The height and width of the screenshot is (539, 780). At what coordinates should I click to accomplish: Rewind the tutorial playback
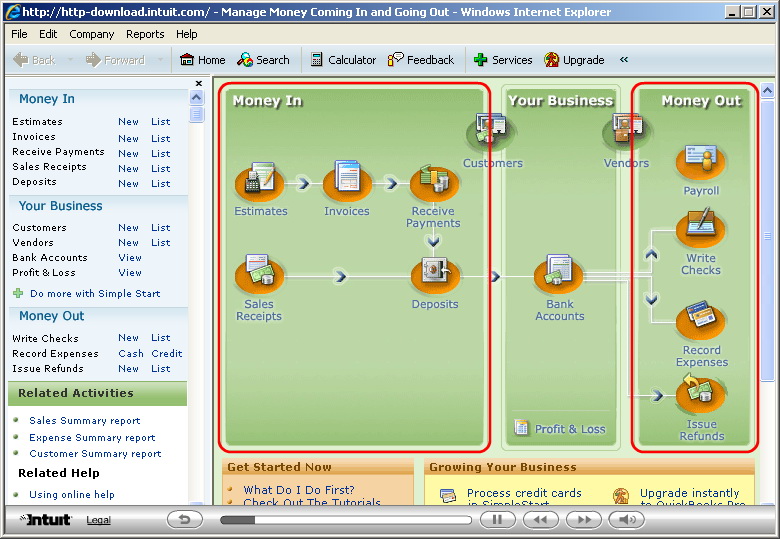click(x=541, y=520)
